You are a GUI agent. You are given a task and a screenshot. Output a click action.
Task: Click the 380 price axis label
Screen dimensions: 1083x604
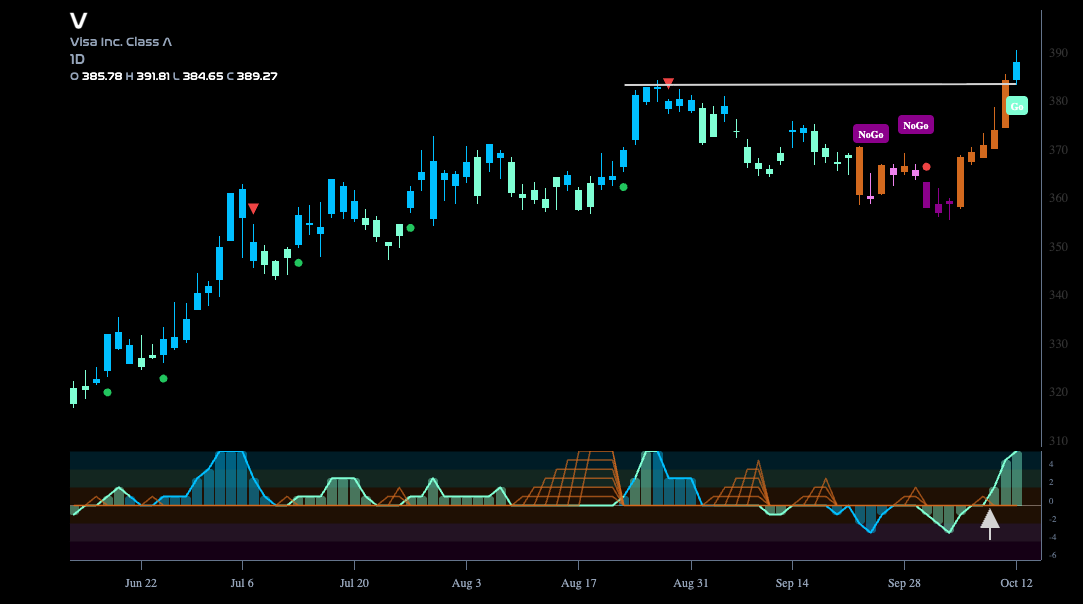1058,101
